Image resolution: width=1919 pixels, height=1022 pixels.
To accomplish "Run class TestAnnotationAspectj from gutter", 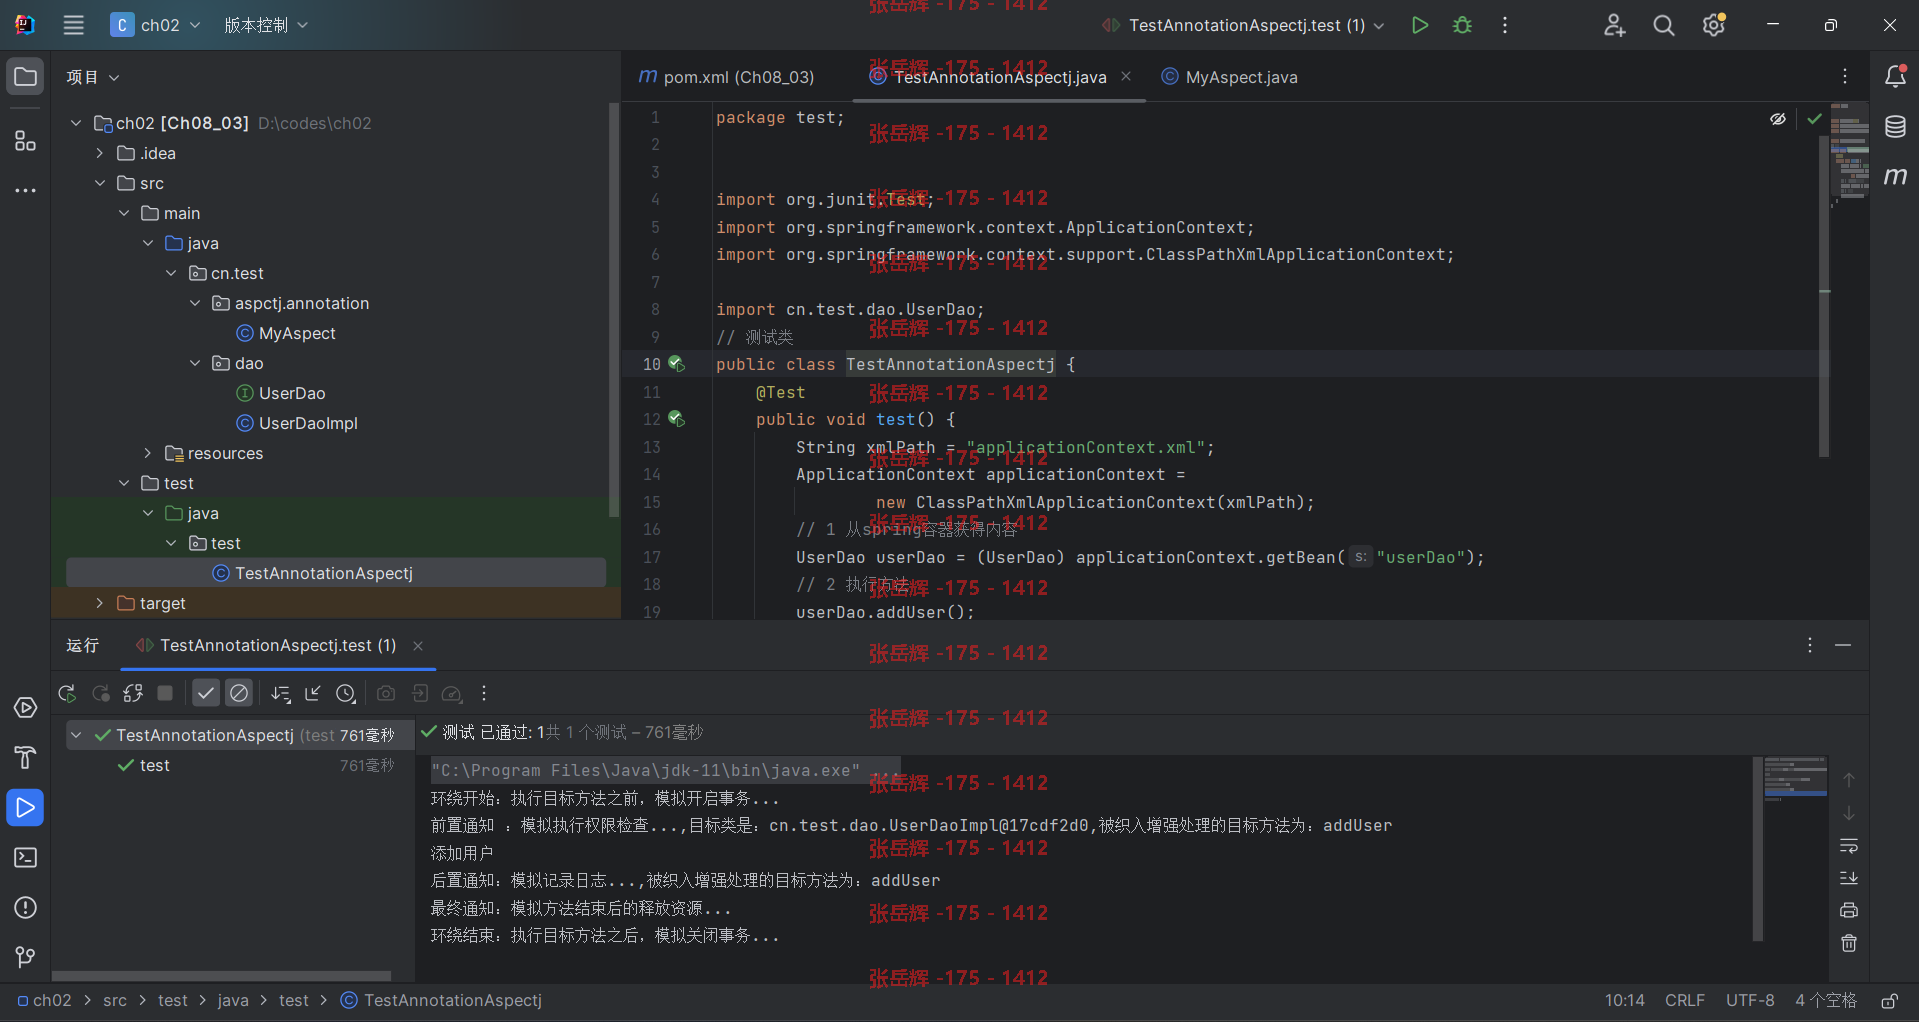I will pos(676,364).
